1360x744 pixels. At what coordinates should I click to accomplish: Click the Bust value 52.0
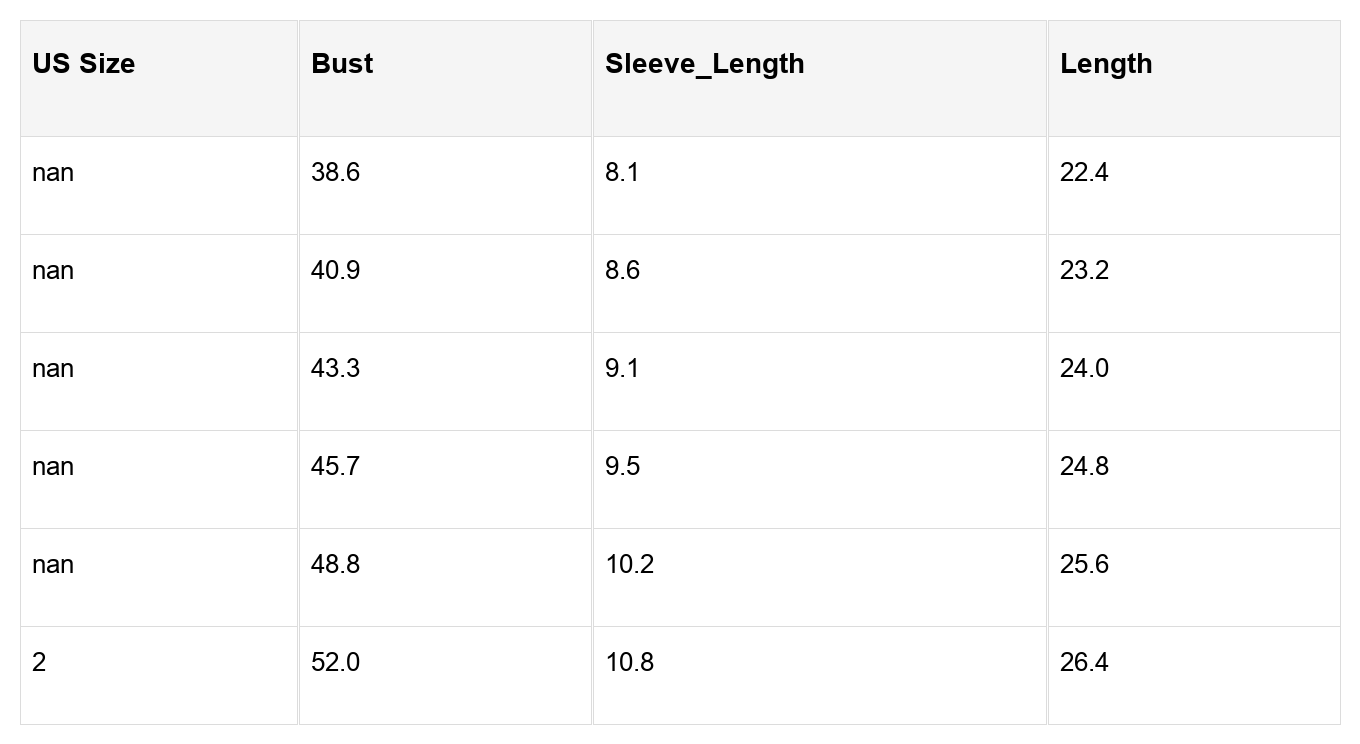point(445,676)
